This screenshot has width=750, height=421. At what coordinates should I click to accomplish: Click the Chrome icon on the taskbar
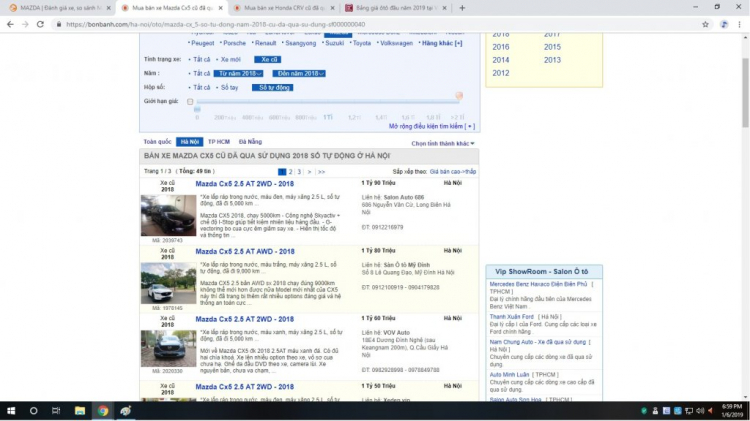pos(103,410)
